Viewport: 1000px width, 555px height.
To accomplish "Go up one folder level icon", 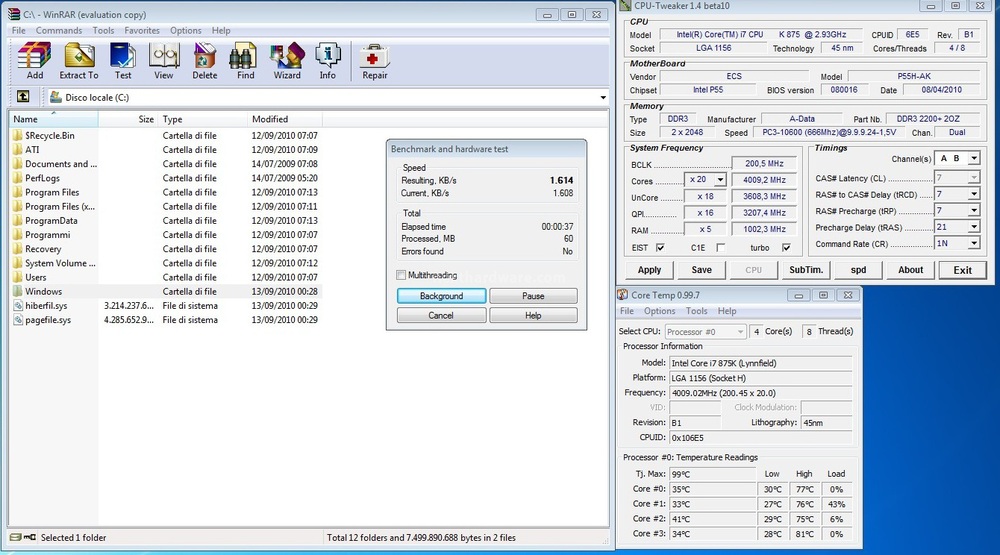I will point(23,96).
